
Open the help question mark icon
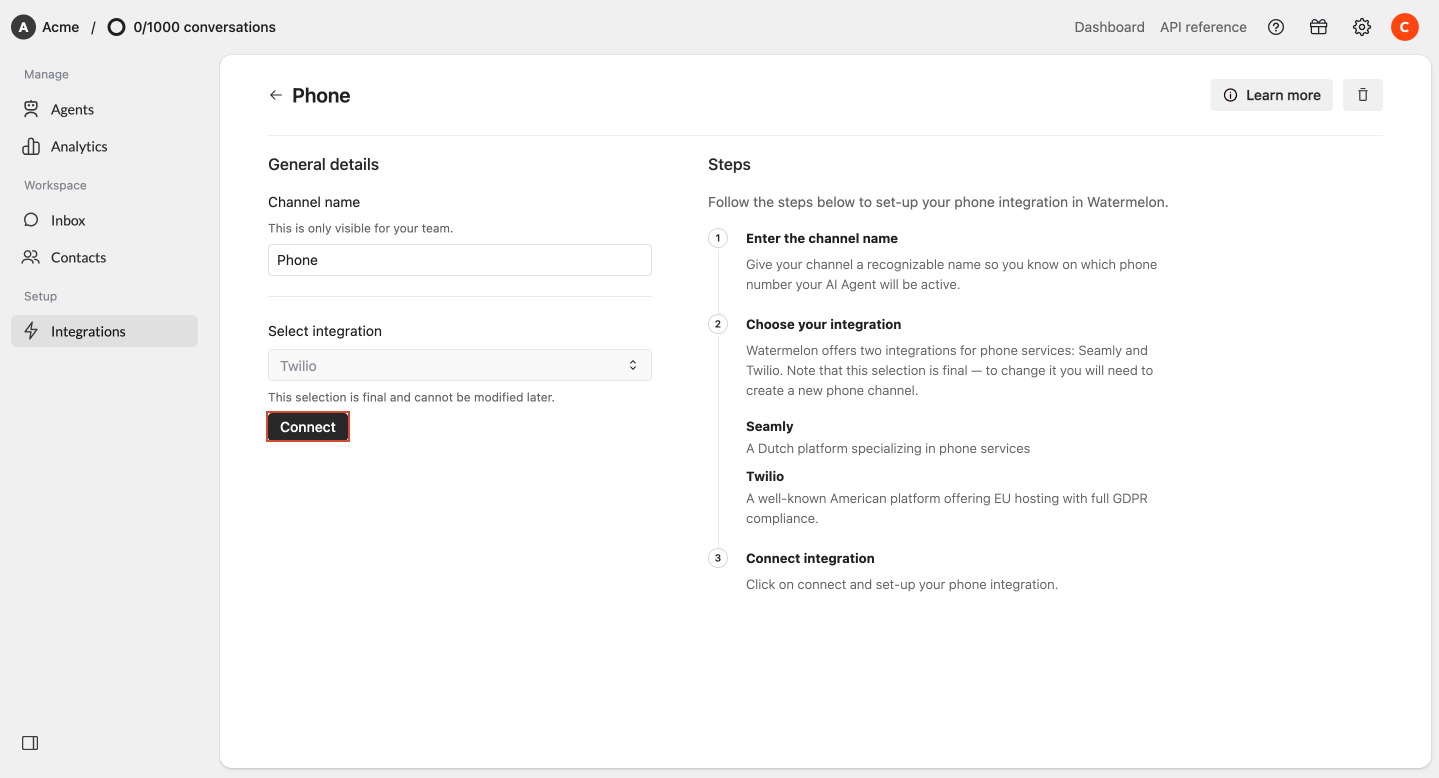(x=1276, y=27)
